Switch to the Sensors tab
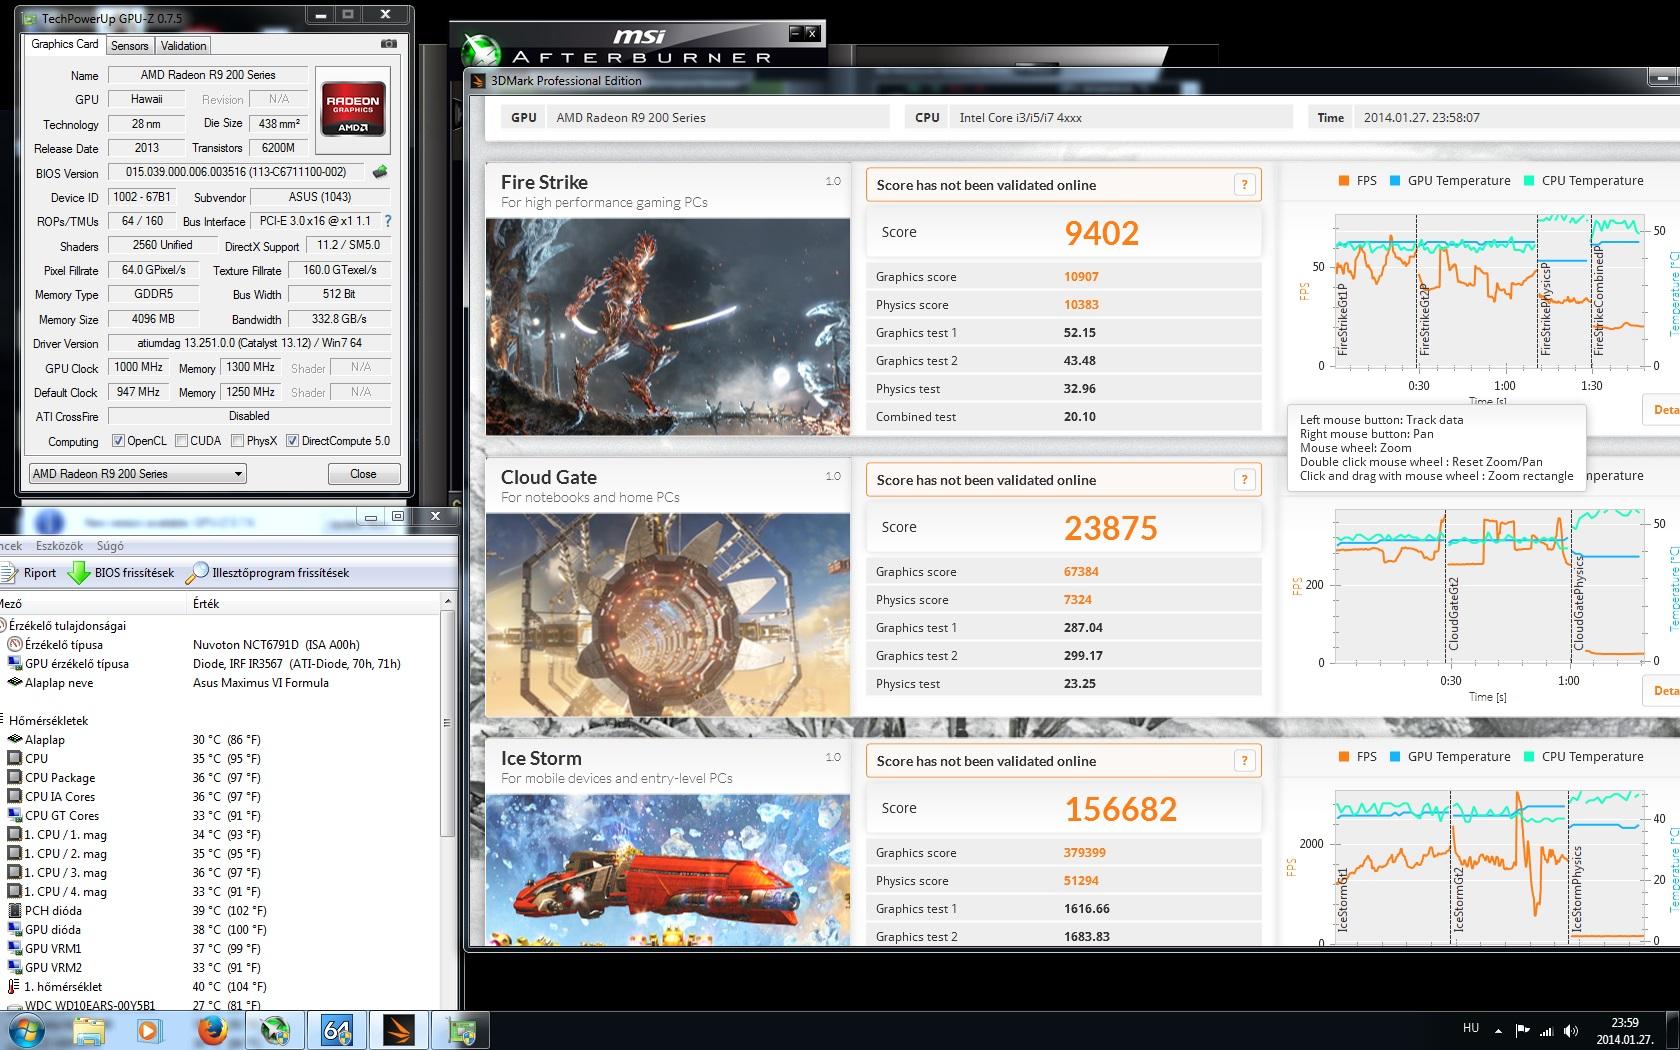Image resolution: width=1680 pixels, height=1050 pixels. point(130,45)
